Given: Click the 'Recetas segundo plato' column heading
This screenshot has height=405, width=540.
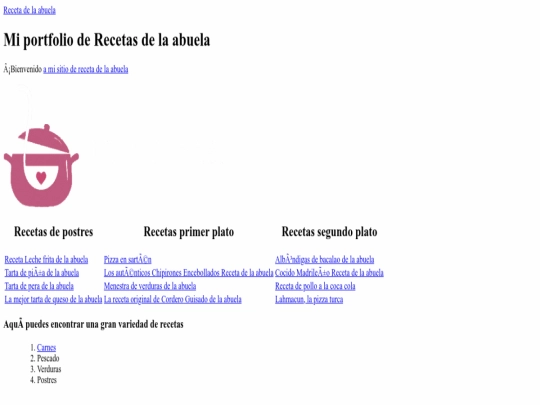Looking at the screenshot, I should (329, 232).
